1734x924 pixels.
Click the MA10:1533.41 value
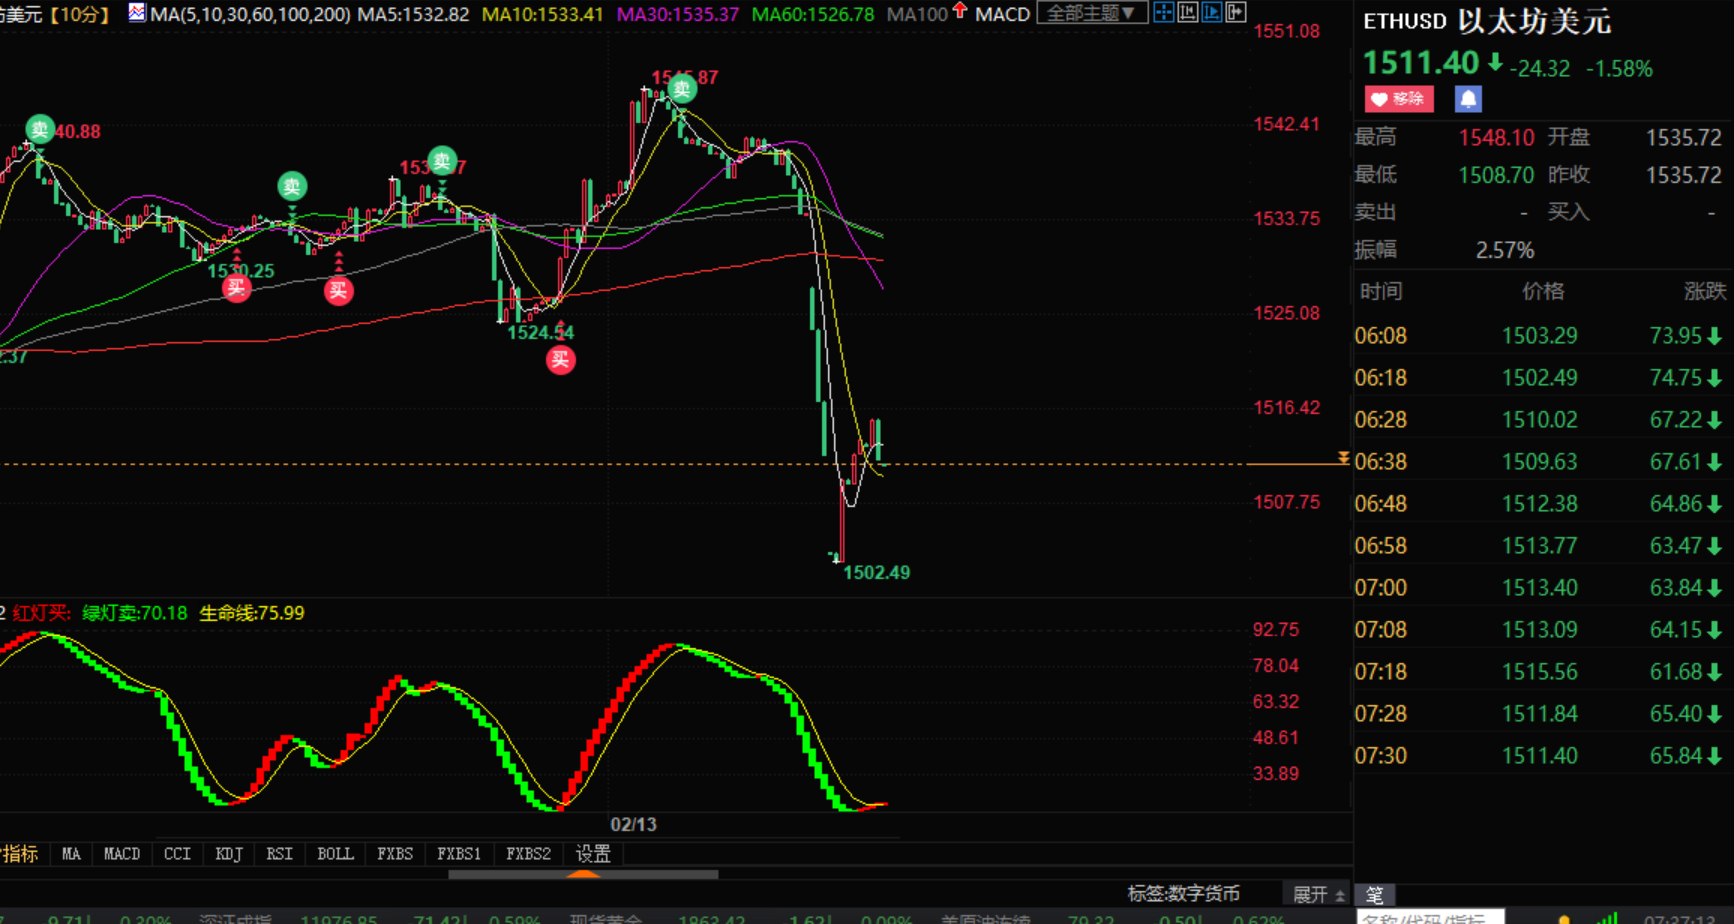[542, 14]
